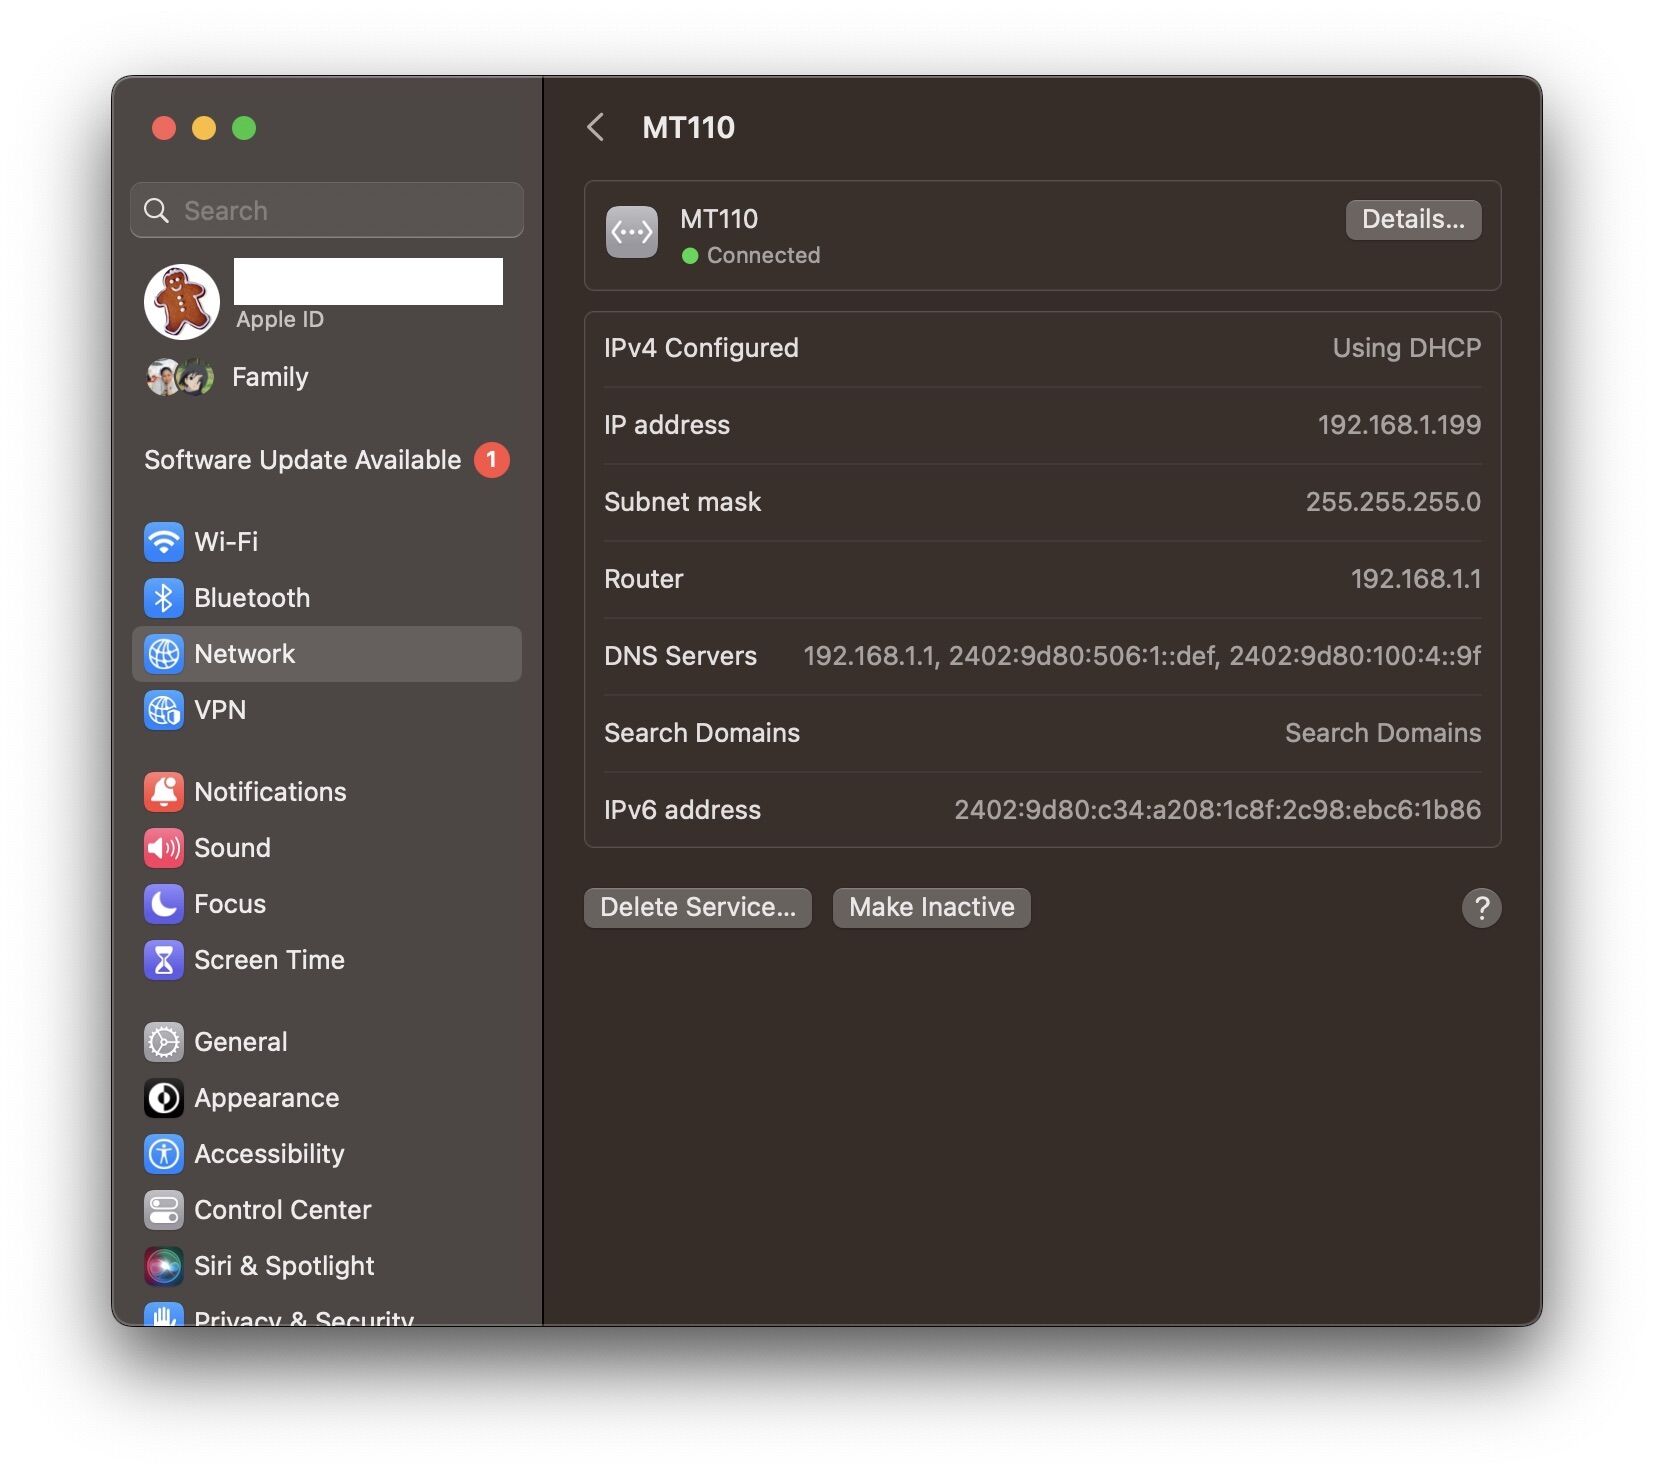Open General settings

tap(327, 1042)
